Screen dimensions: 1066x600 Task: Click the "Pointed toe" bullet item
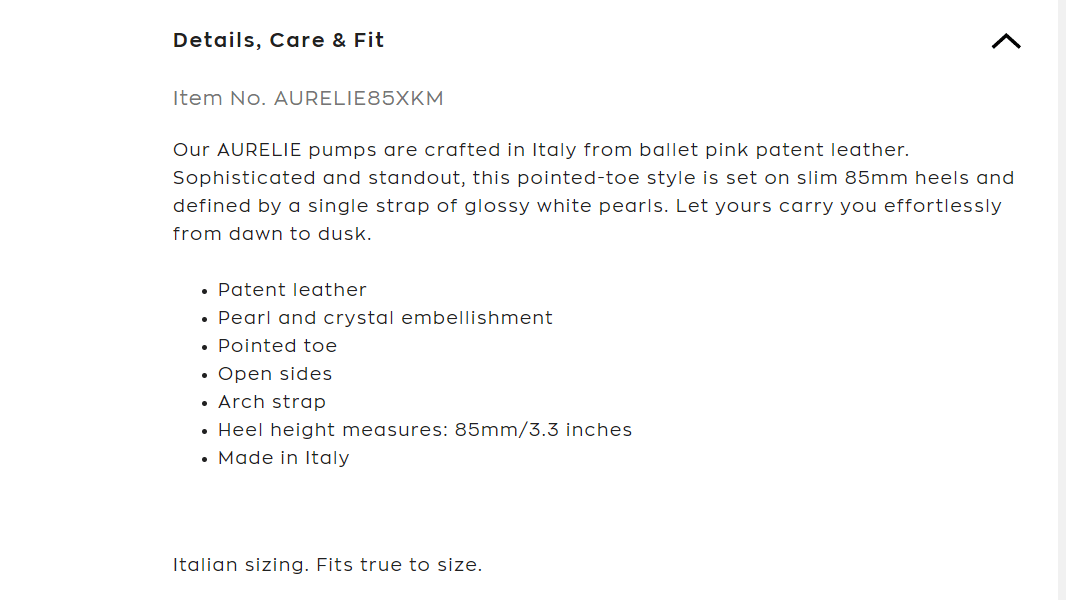[277, 346]
